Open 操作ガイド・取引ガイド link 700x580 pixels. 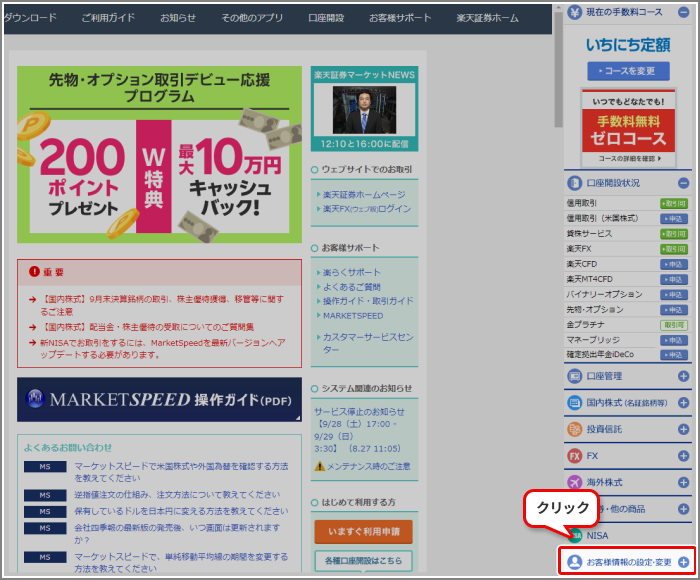[x=368, y=301]
